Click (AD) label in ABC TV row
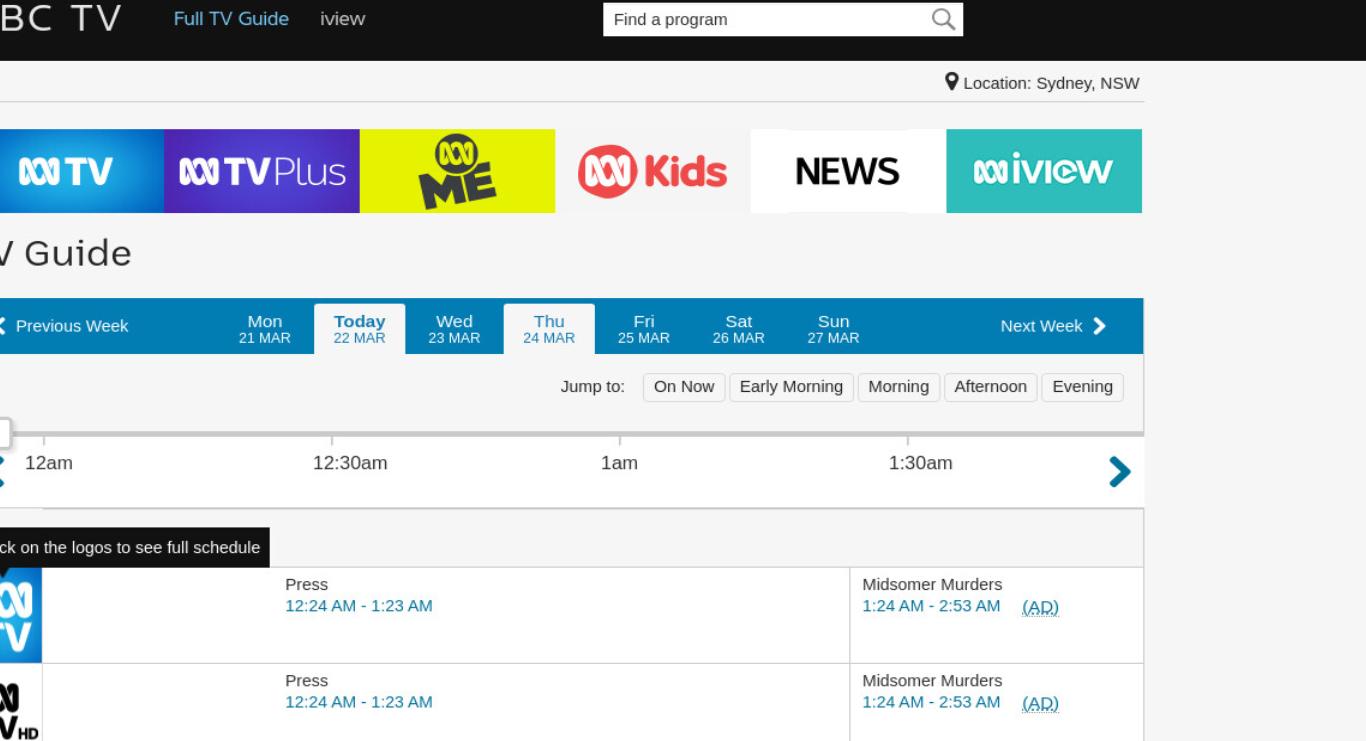Screen dimensions: 1366x741 (x=1040, y=607)
